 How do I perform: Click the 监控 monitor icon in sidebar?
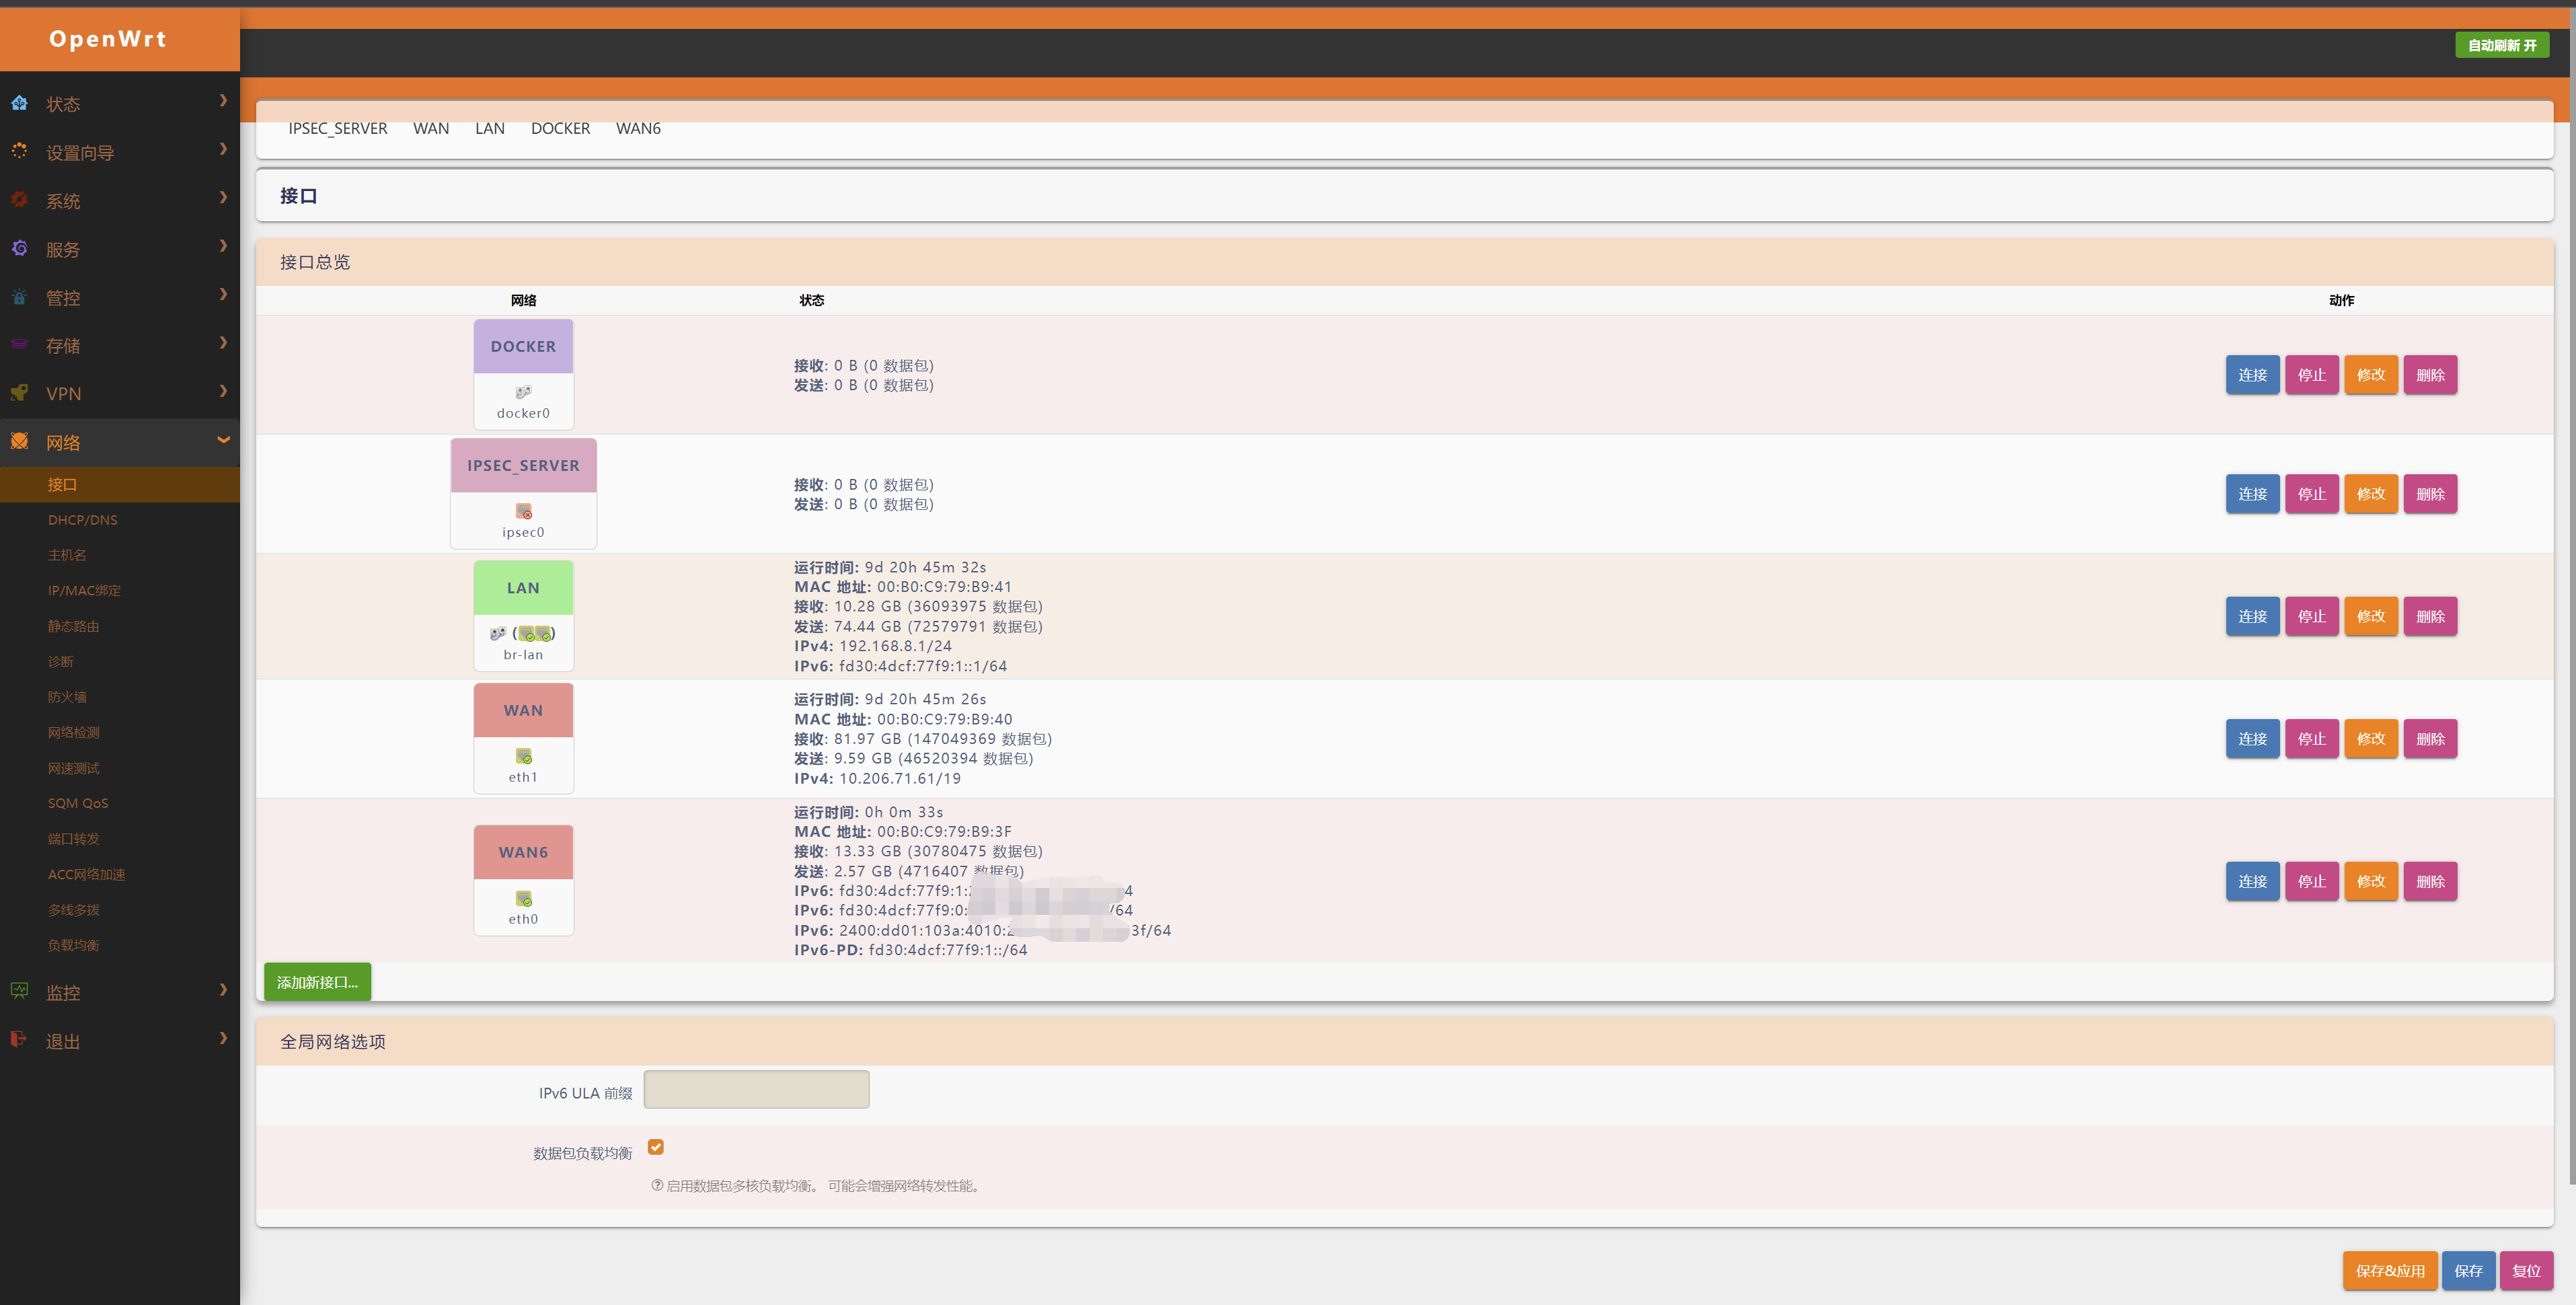[x=19, y=991]
